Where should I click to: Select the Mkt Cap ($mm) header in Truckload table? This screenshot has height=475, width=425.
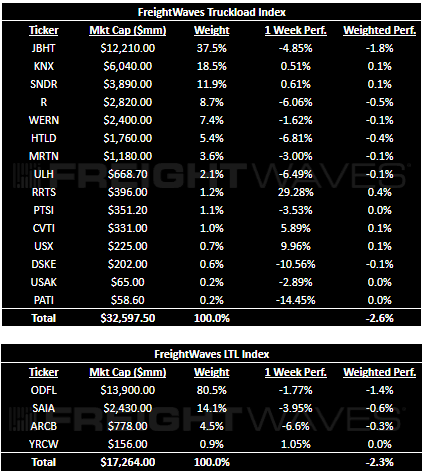128,30
